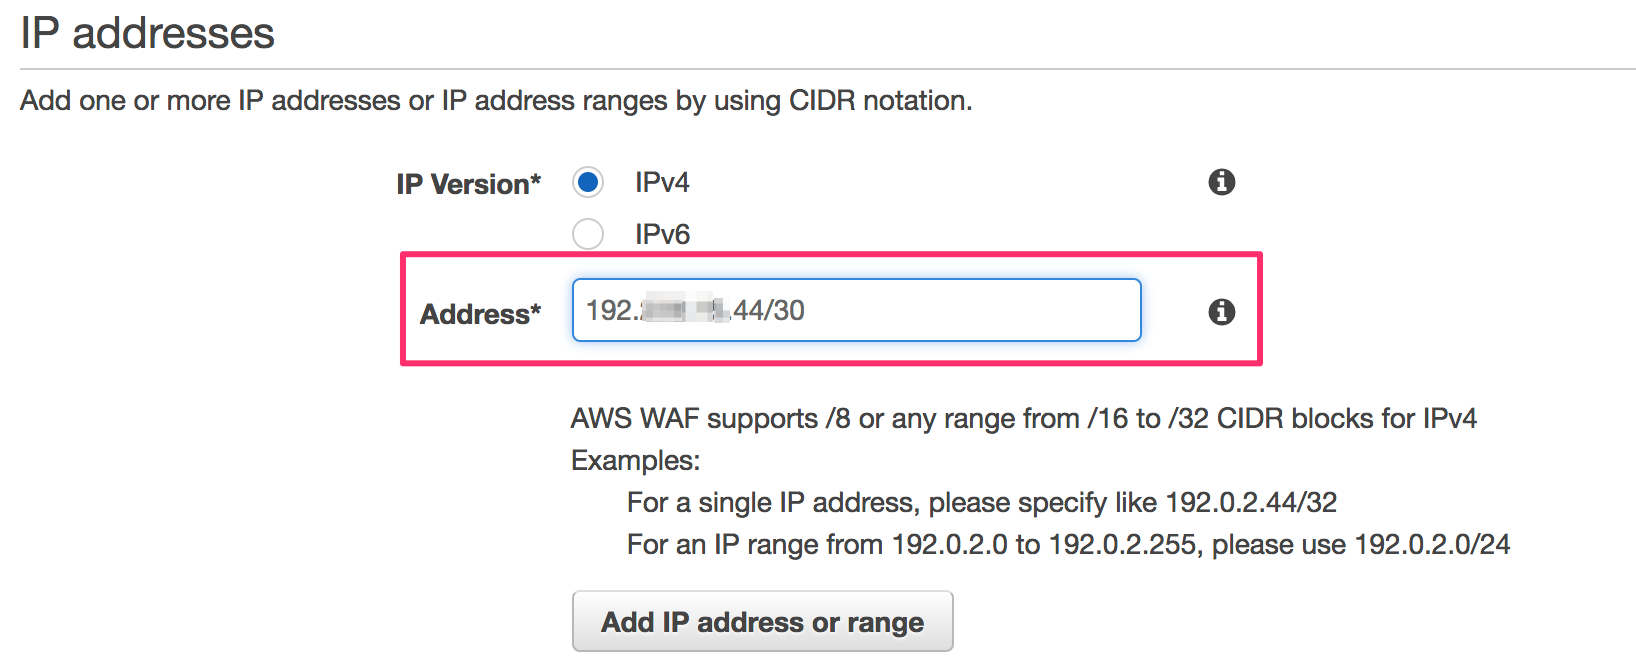Image resolution: width=1636 pixels, height=670 pixels.
Task: Click the IPv4 option label
Action: pyautogui.click(x=662, y=183)
